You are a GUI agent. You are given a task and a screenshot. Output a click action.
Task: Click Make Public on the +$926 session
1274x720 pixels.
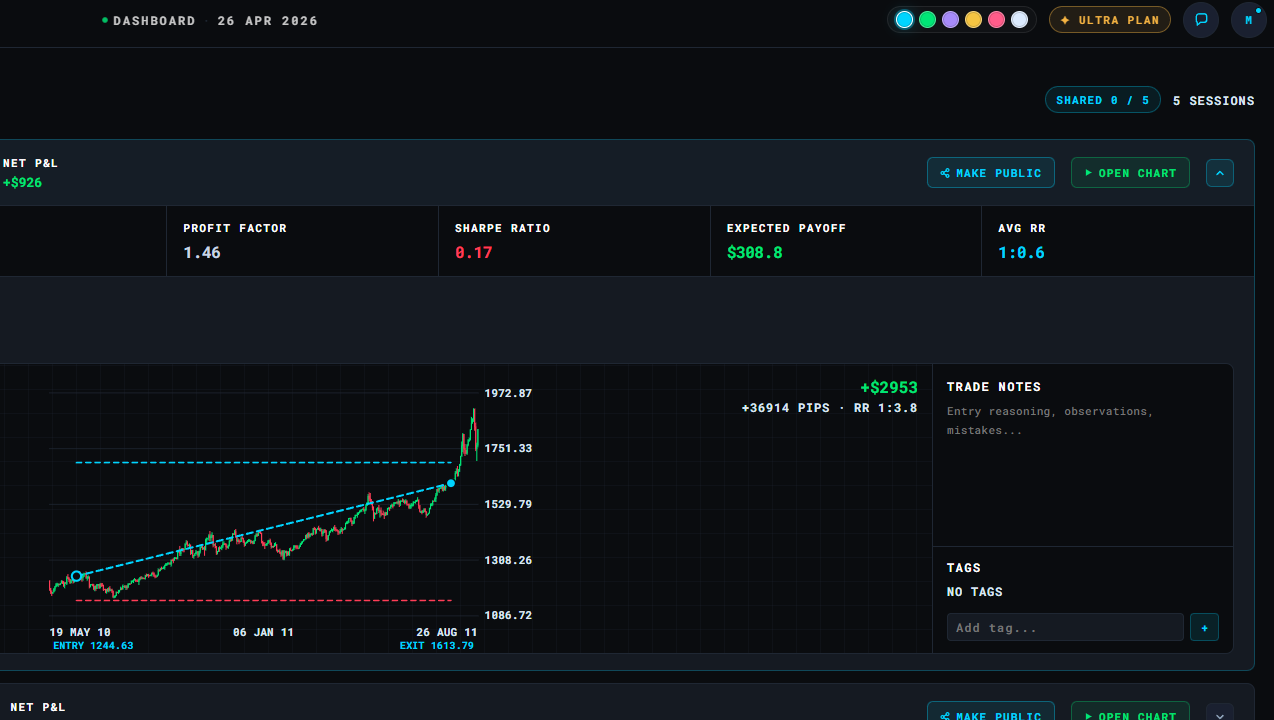[990, 173]
